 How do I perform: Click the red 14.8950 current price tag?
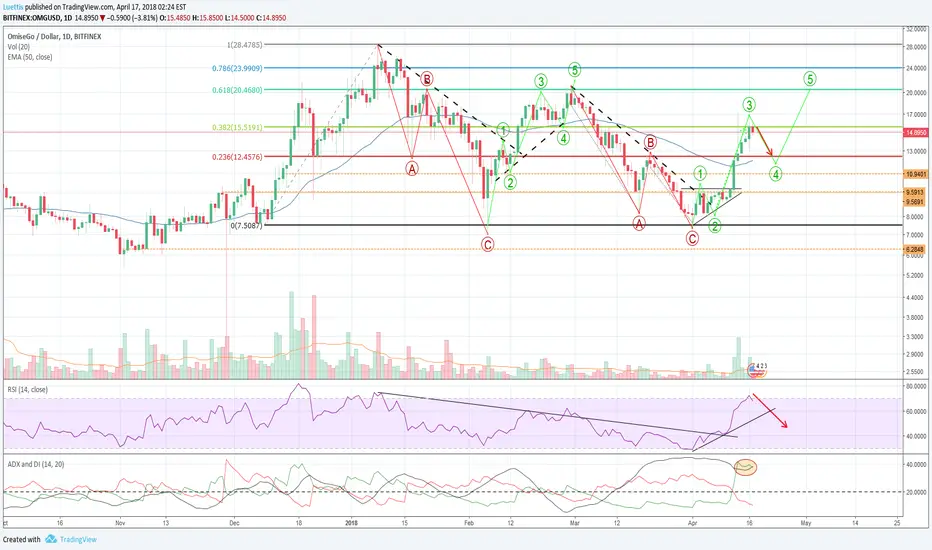tap(915, 133)
